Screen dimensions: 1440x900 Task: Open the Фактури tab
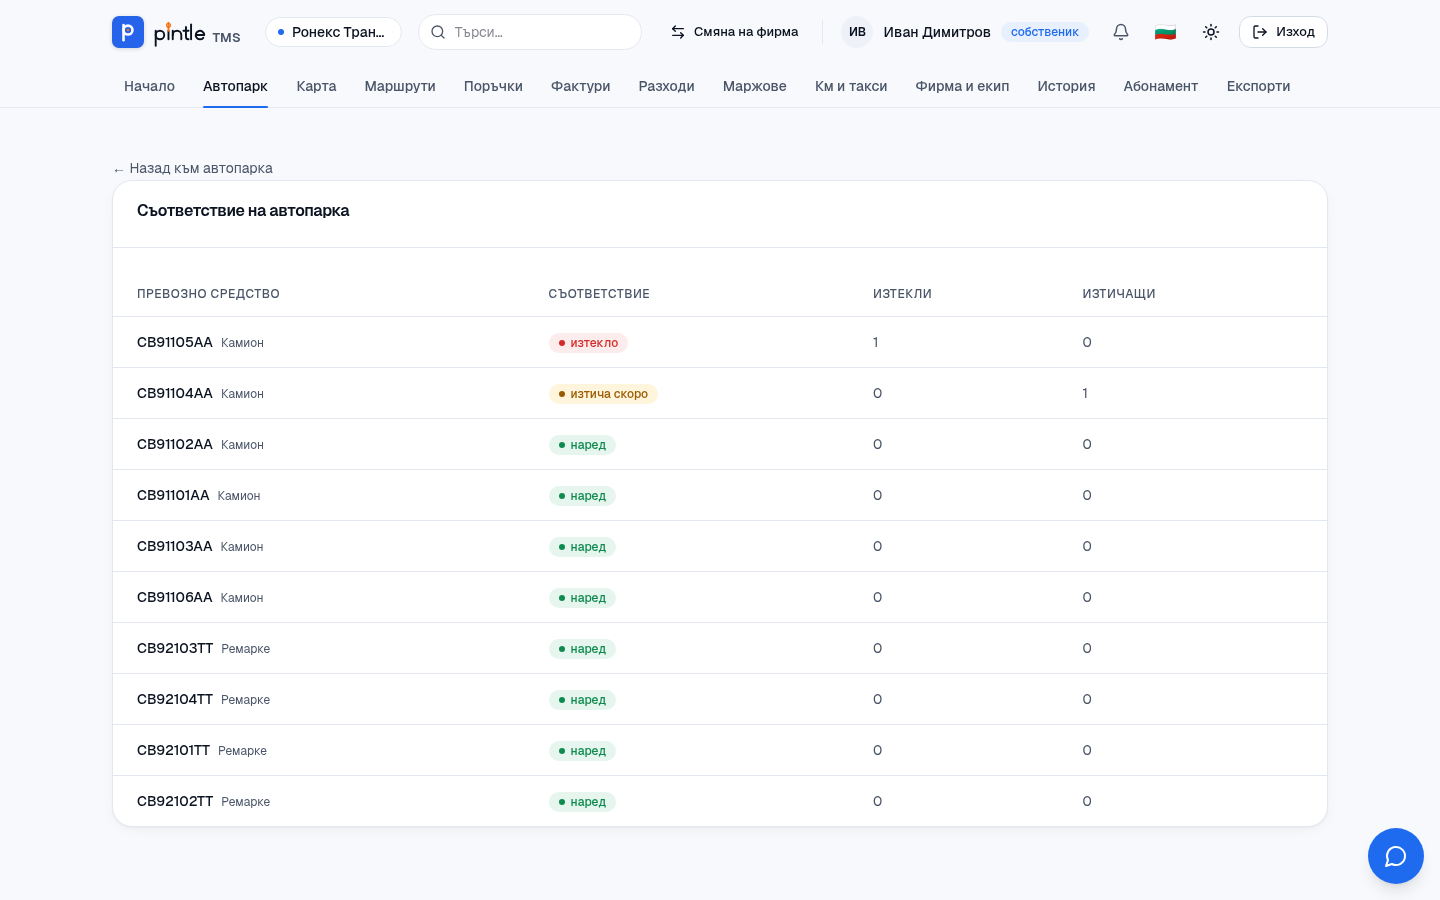(x=580, y=86)
